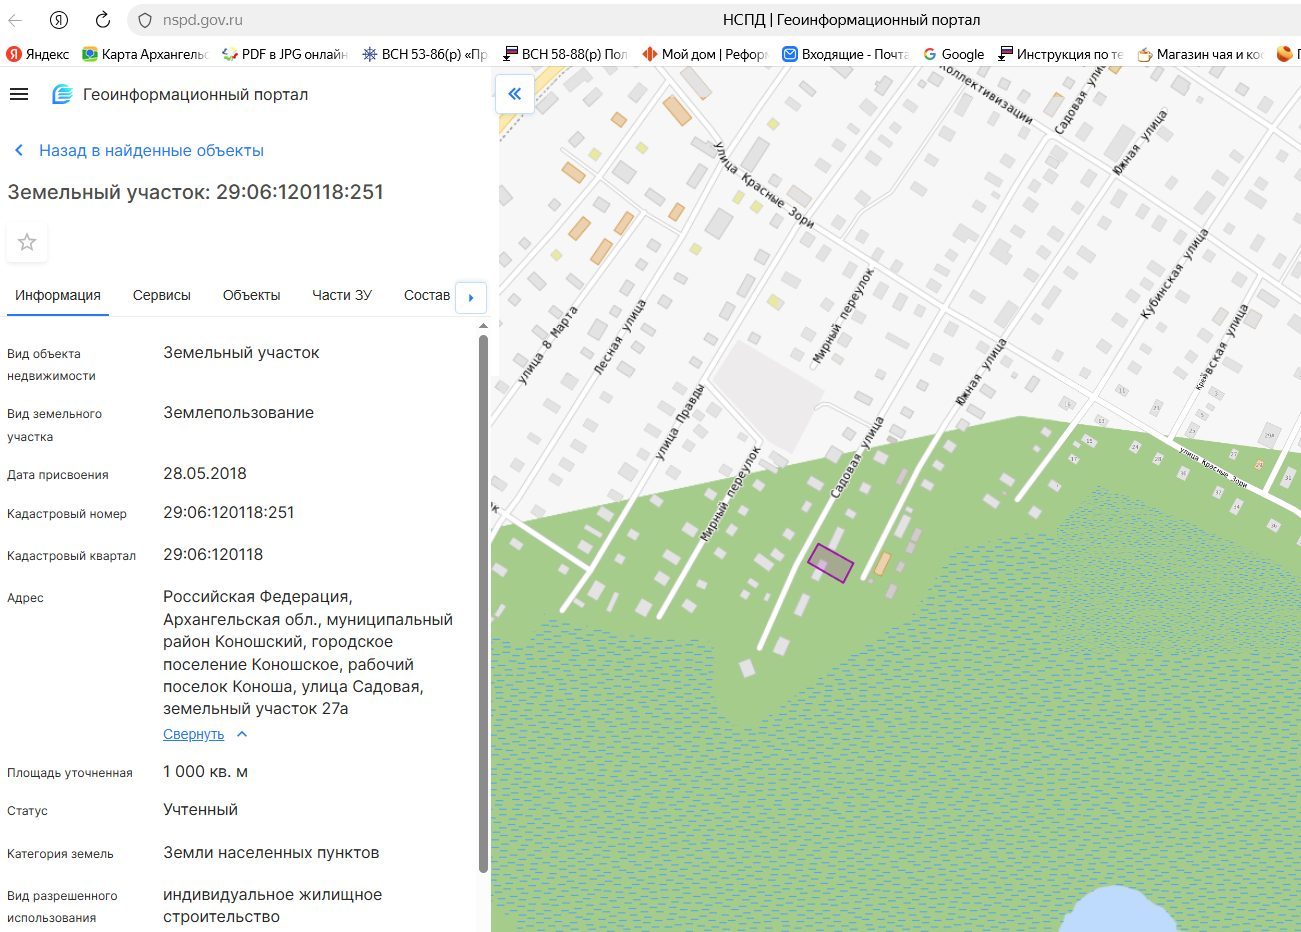Click the Геоинформационный портал logo icon
Viewport: 1301px width, 932px height.
pos(62,94)
